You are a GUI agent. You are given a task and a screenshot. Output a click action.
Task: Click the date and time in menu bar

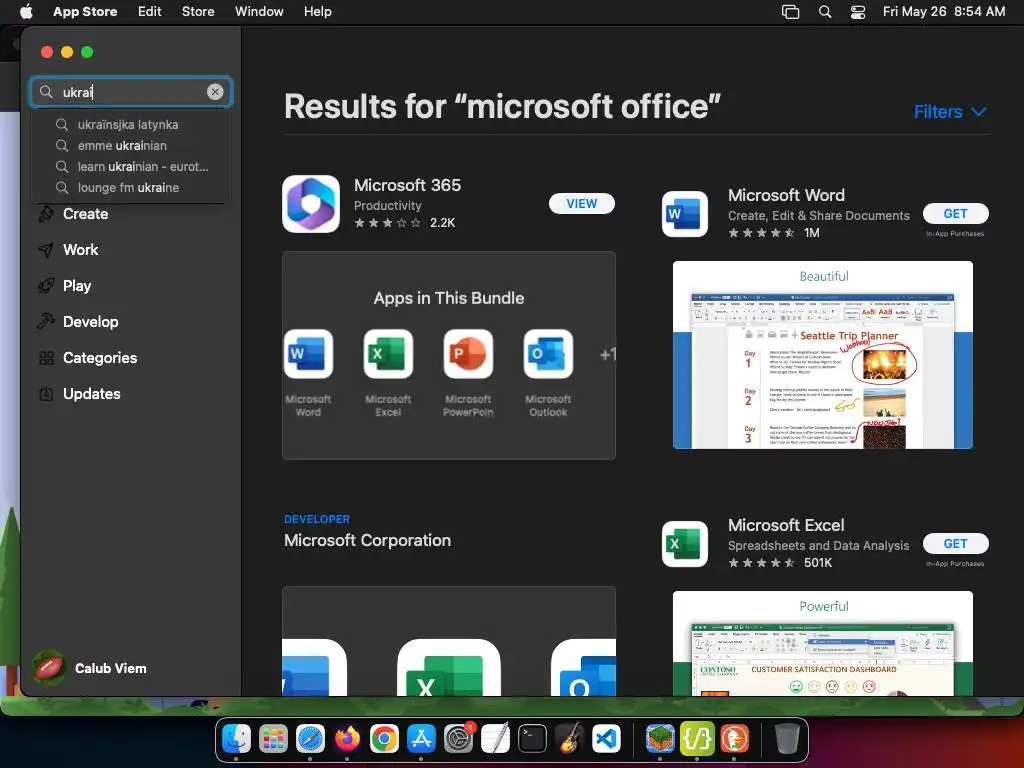coord(944,11)
